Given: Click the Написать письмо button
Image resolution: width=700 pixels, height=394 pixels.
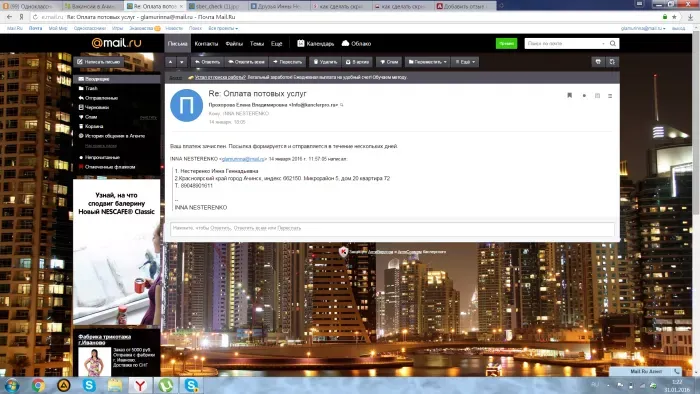Looking at the screenshot, I should click(x=99, y=62).
